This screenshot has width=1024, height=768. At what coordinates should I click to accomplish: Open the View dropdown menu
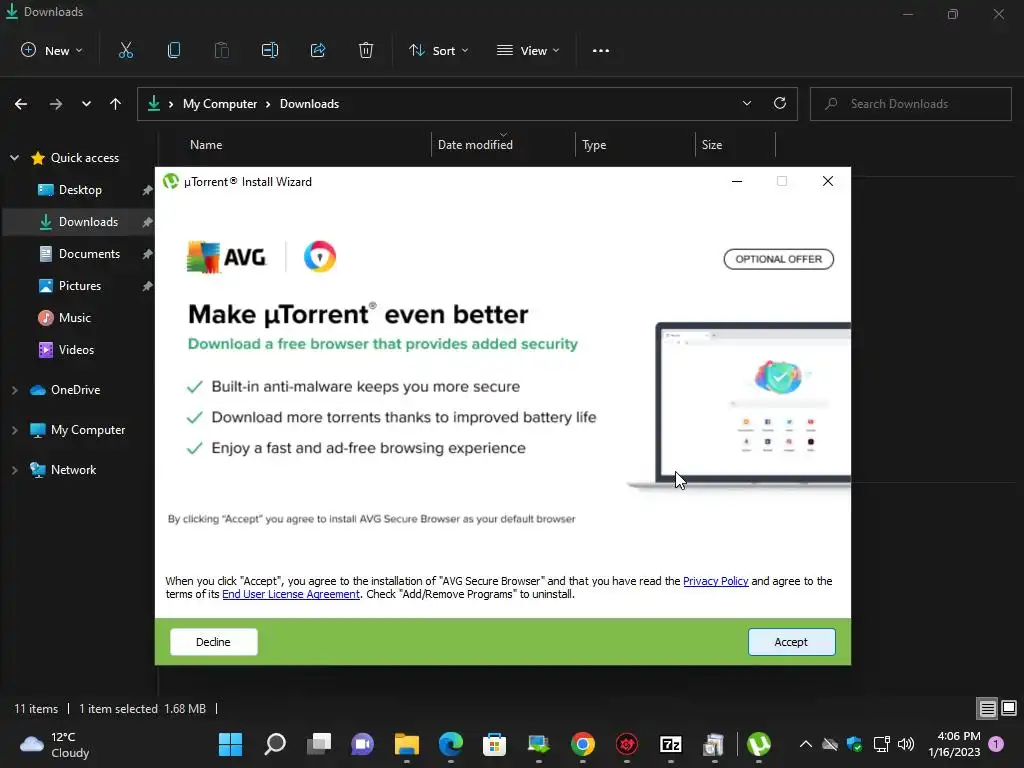528,50
